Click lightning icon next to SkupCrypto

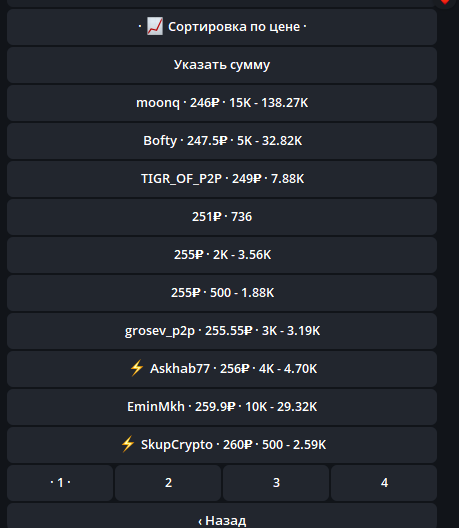[128, 444]
